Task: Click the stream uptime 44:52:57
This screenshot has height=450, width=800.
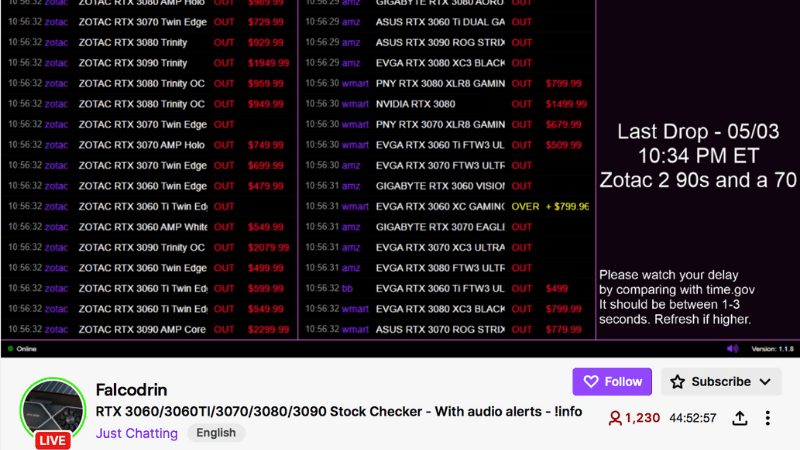Action: (x=693, y=418)
